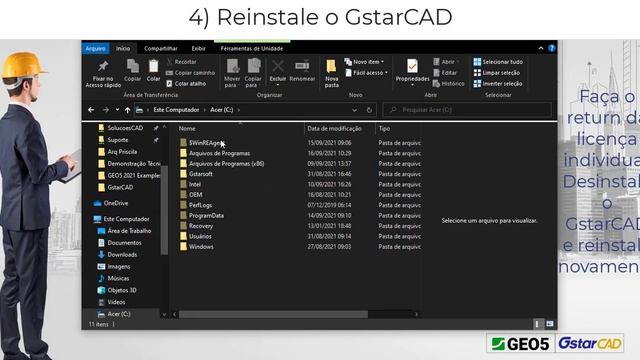Click Editar in the ribbon
640x360 pixels.
coord(444,73)
